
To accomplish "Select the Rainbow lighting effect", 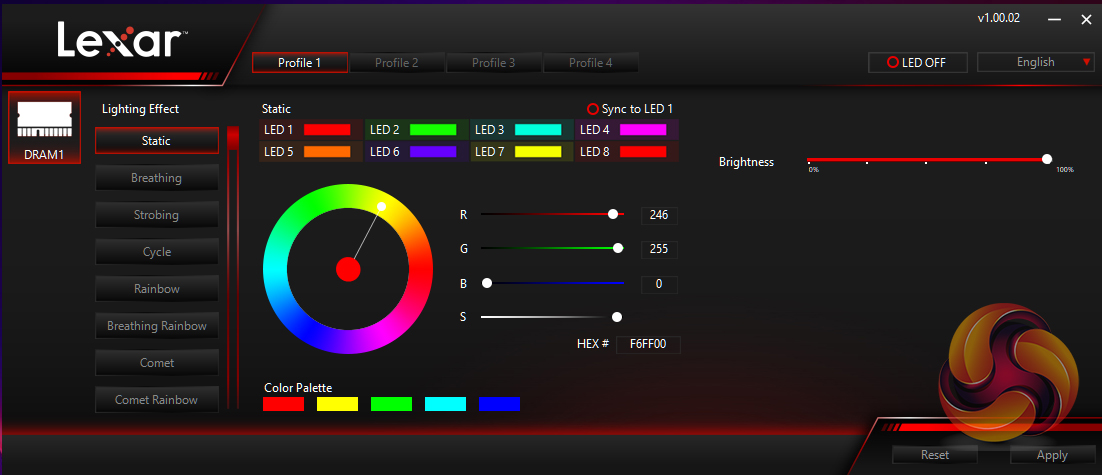I will (x=157, y=289).
